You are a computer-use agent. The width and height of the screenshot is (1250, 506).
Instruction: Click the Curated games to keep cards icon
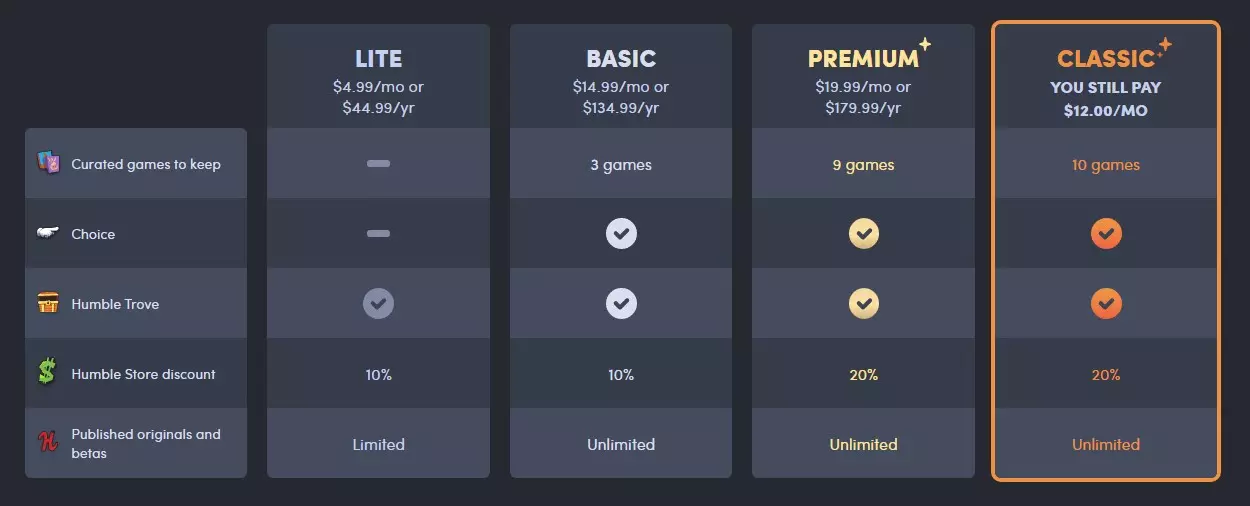48,163
